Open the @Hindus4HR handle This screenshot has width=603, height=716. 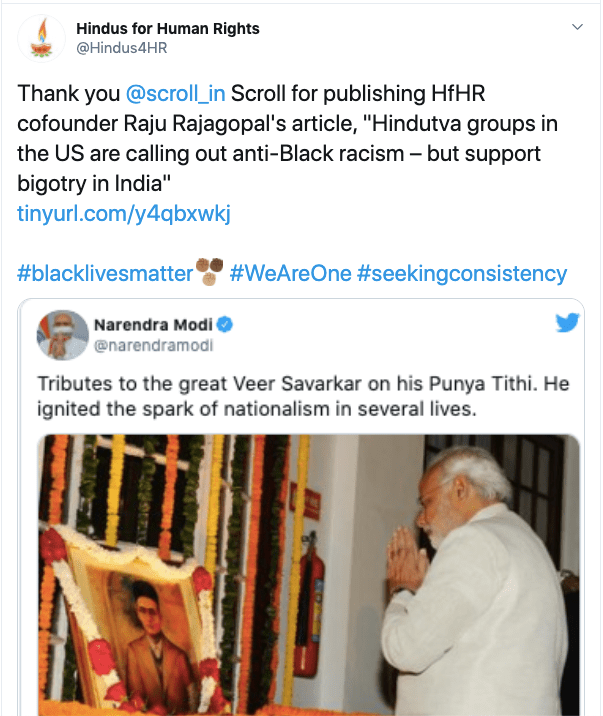tap(122, 48)
